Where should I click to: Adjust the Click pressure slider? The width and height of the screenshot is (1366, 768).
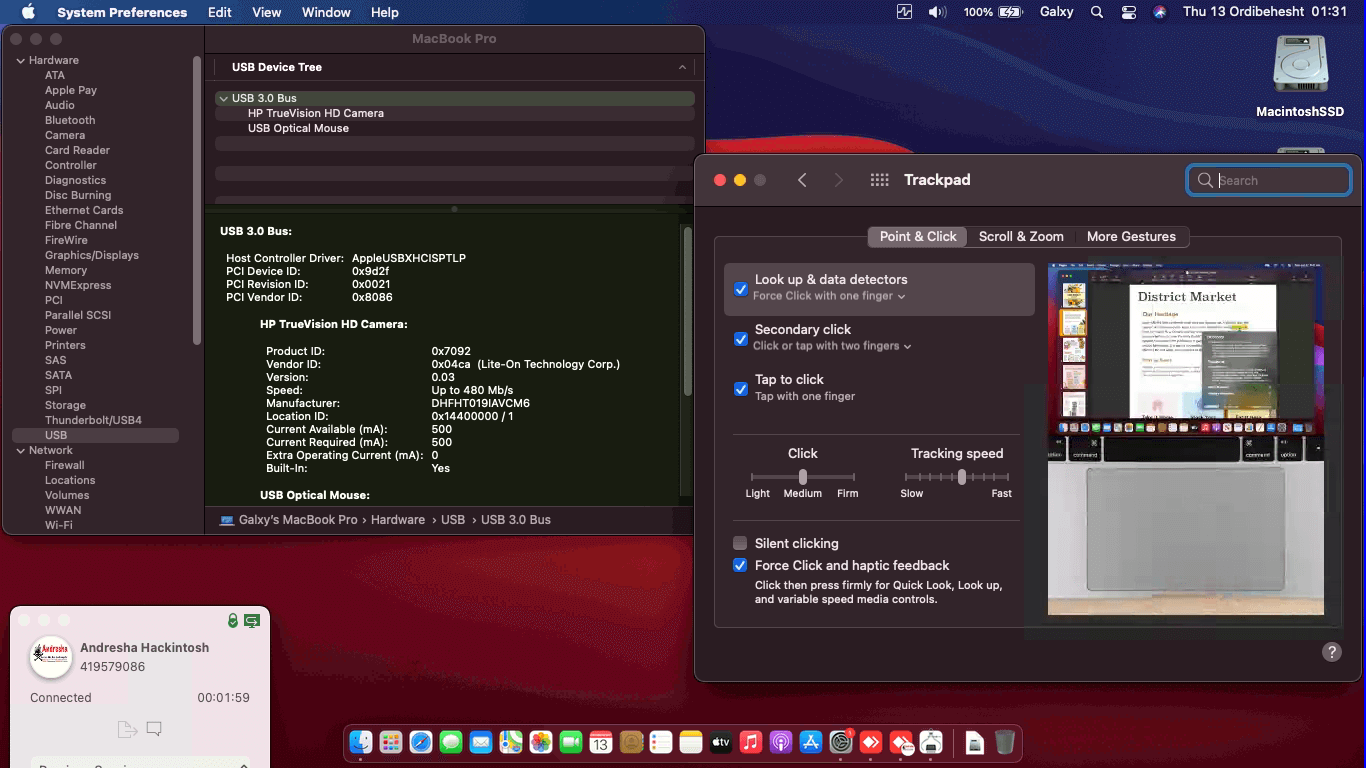pyautogui.click(x=803, y=477)
